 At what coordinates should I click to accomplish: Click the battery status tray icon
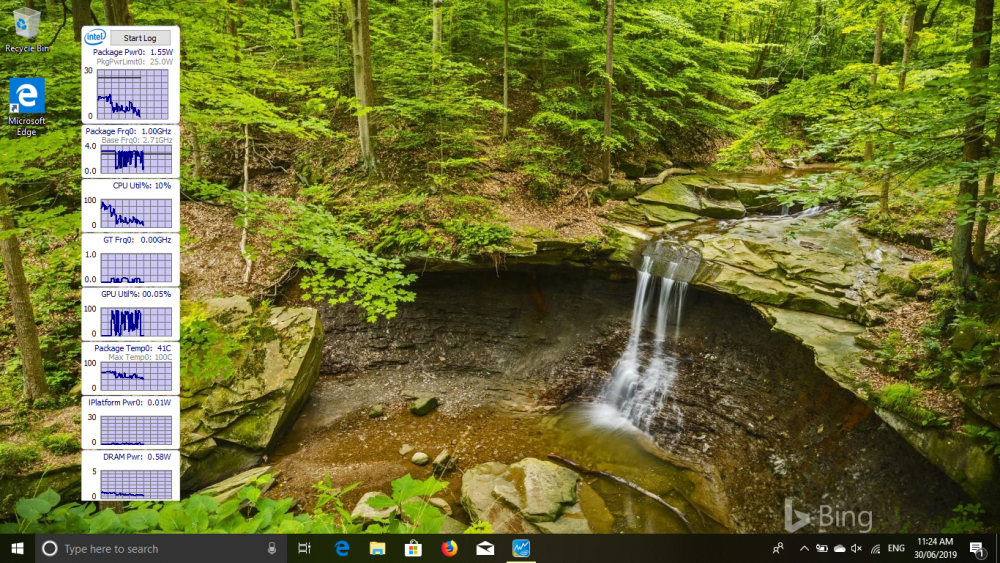(x=821, y=548)
